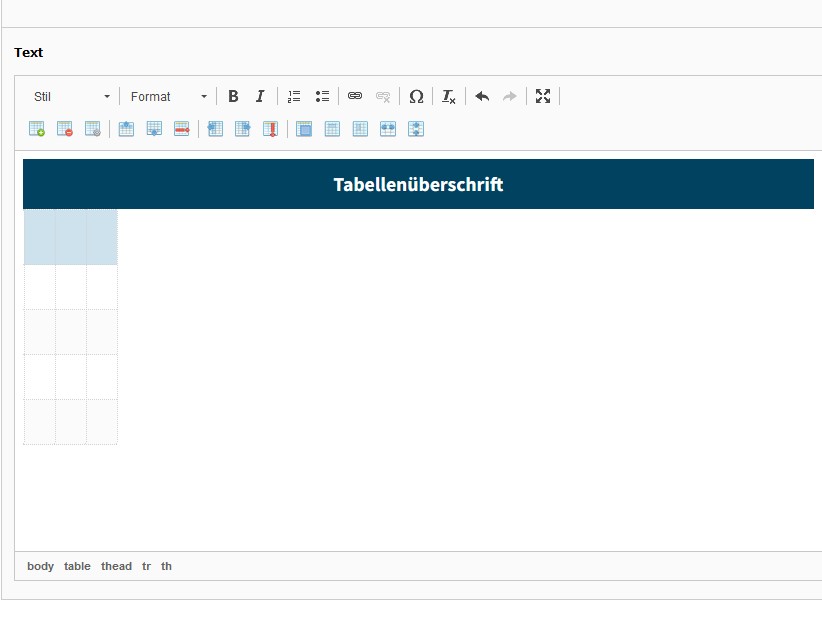Click the insert table icon
822x617 pixels.
37,129
